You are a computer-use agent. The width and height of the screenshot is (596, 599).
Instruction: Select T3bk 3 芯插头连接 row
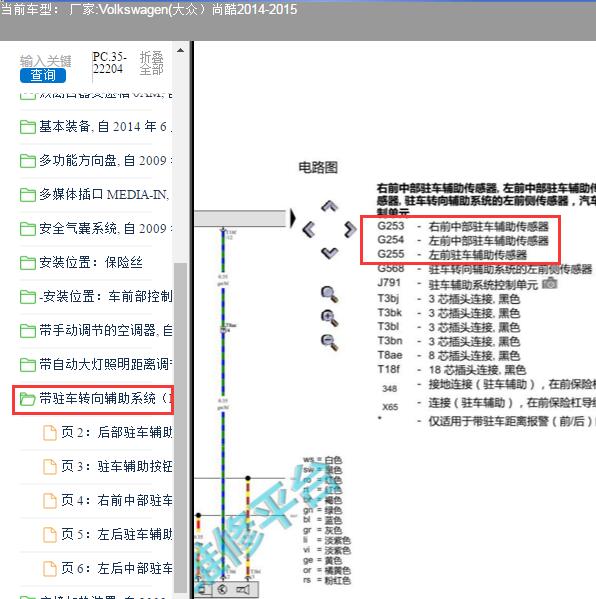tap(449, 313)
